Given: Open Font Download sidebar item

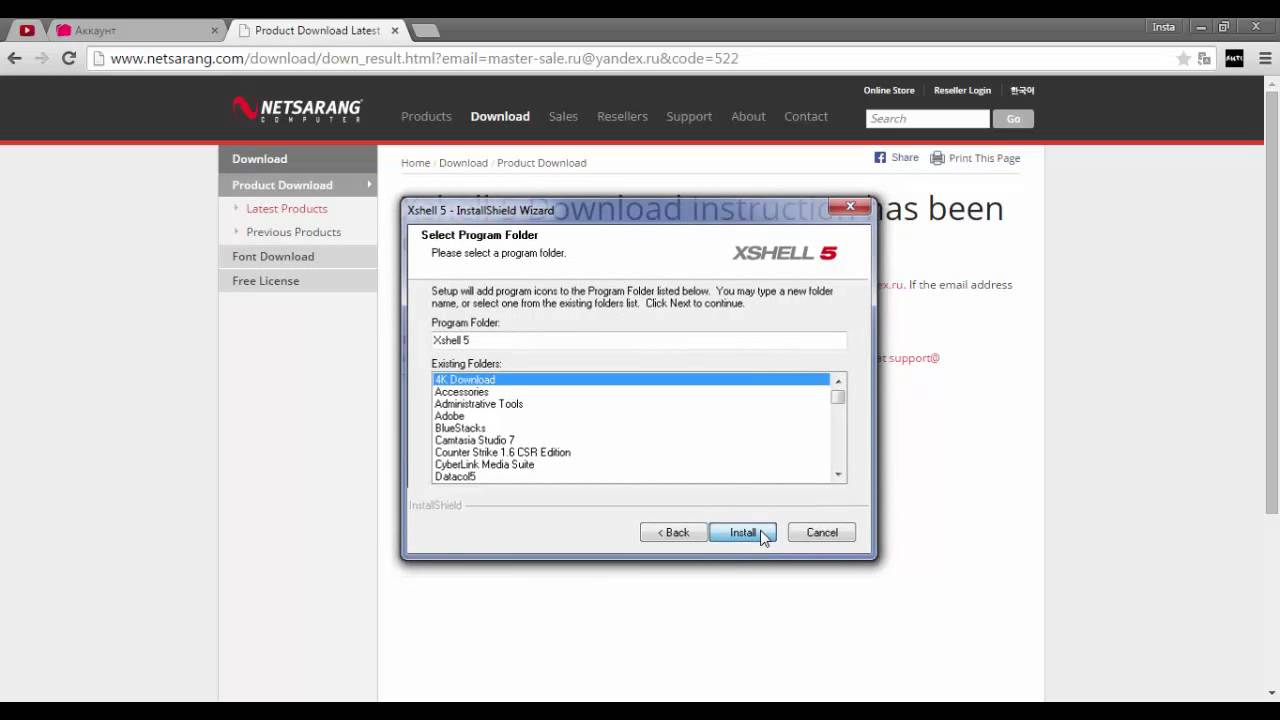Looking at the screenshot, I should (x=298, y=257).
